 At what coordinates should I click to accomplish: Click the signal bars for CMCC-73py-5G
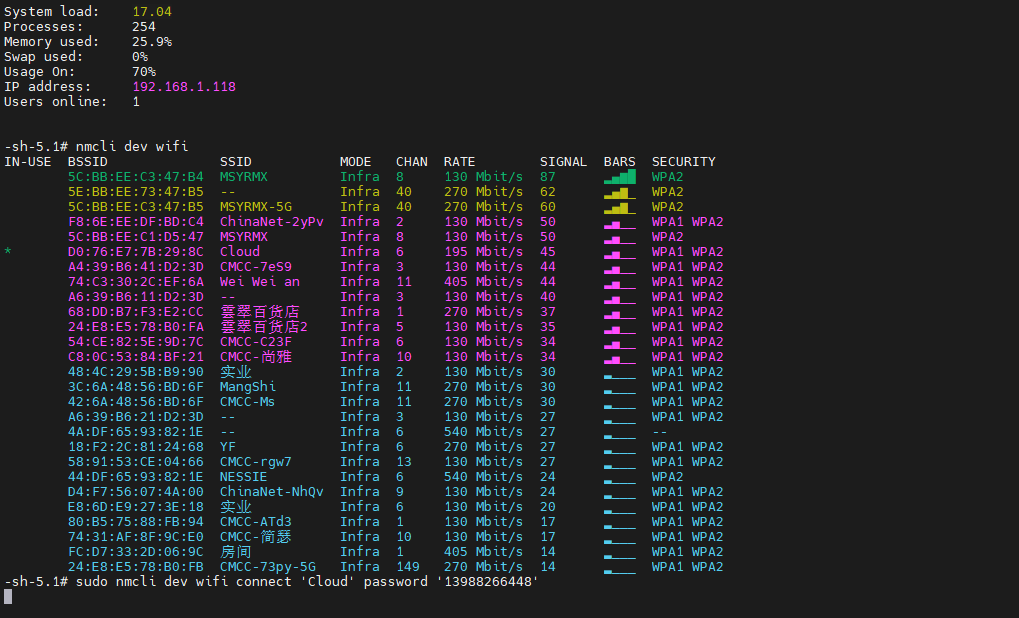pos(619,567)
